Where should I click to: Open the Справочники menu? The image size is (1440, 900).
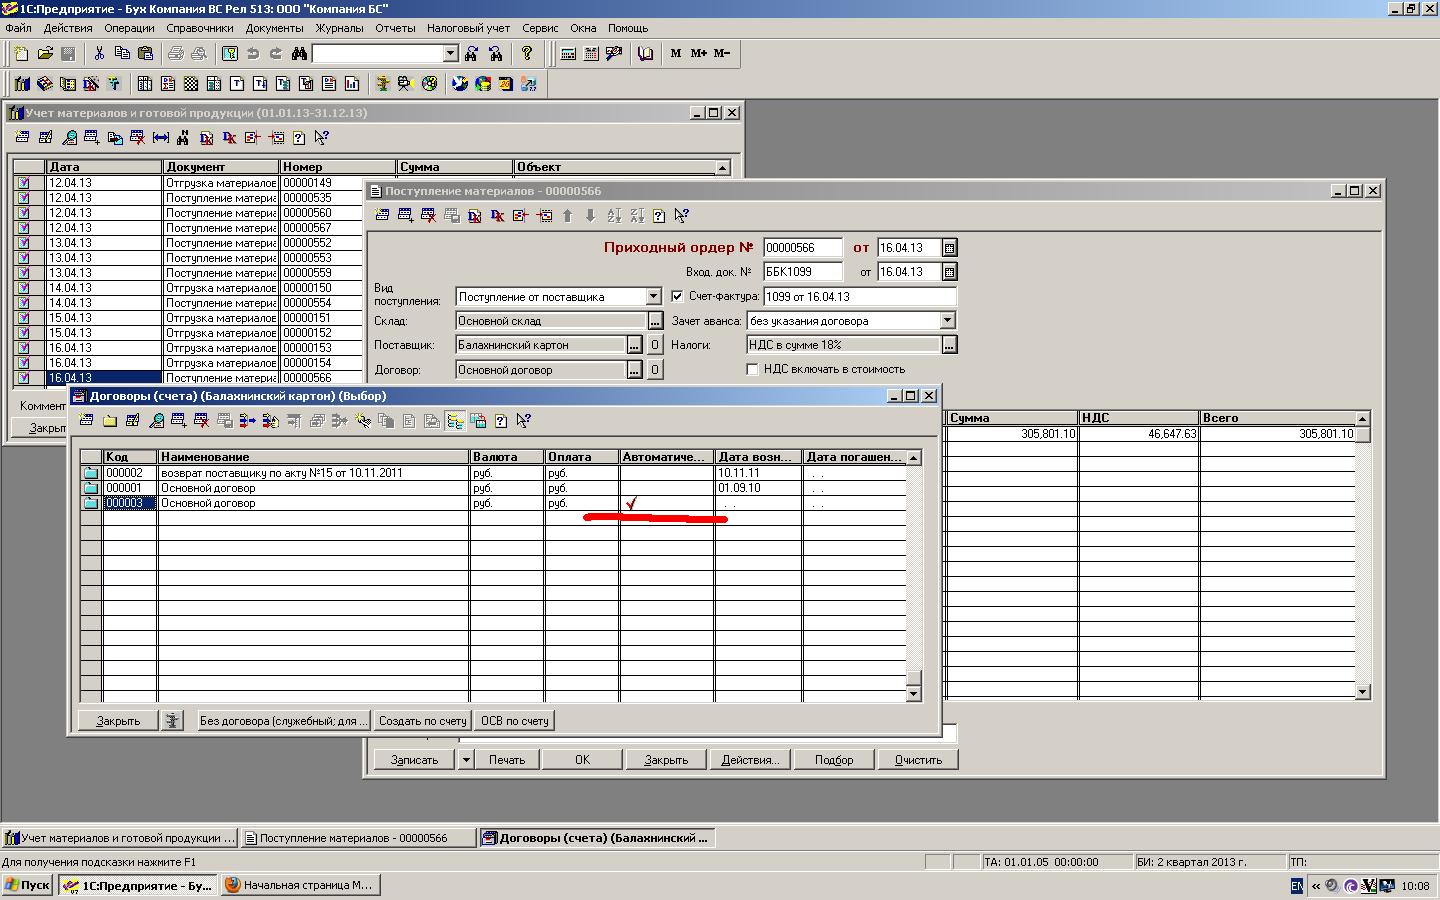click(x=200, y=28)
